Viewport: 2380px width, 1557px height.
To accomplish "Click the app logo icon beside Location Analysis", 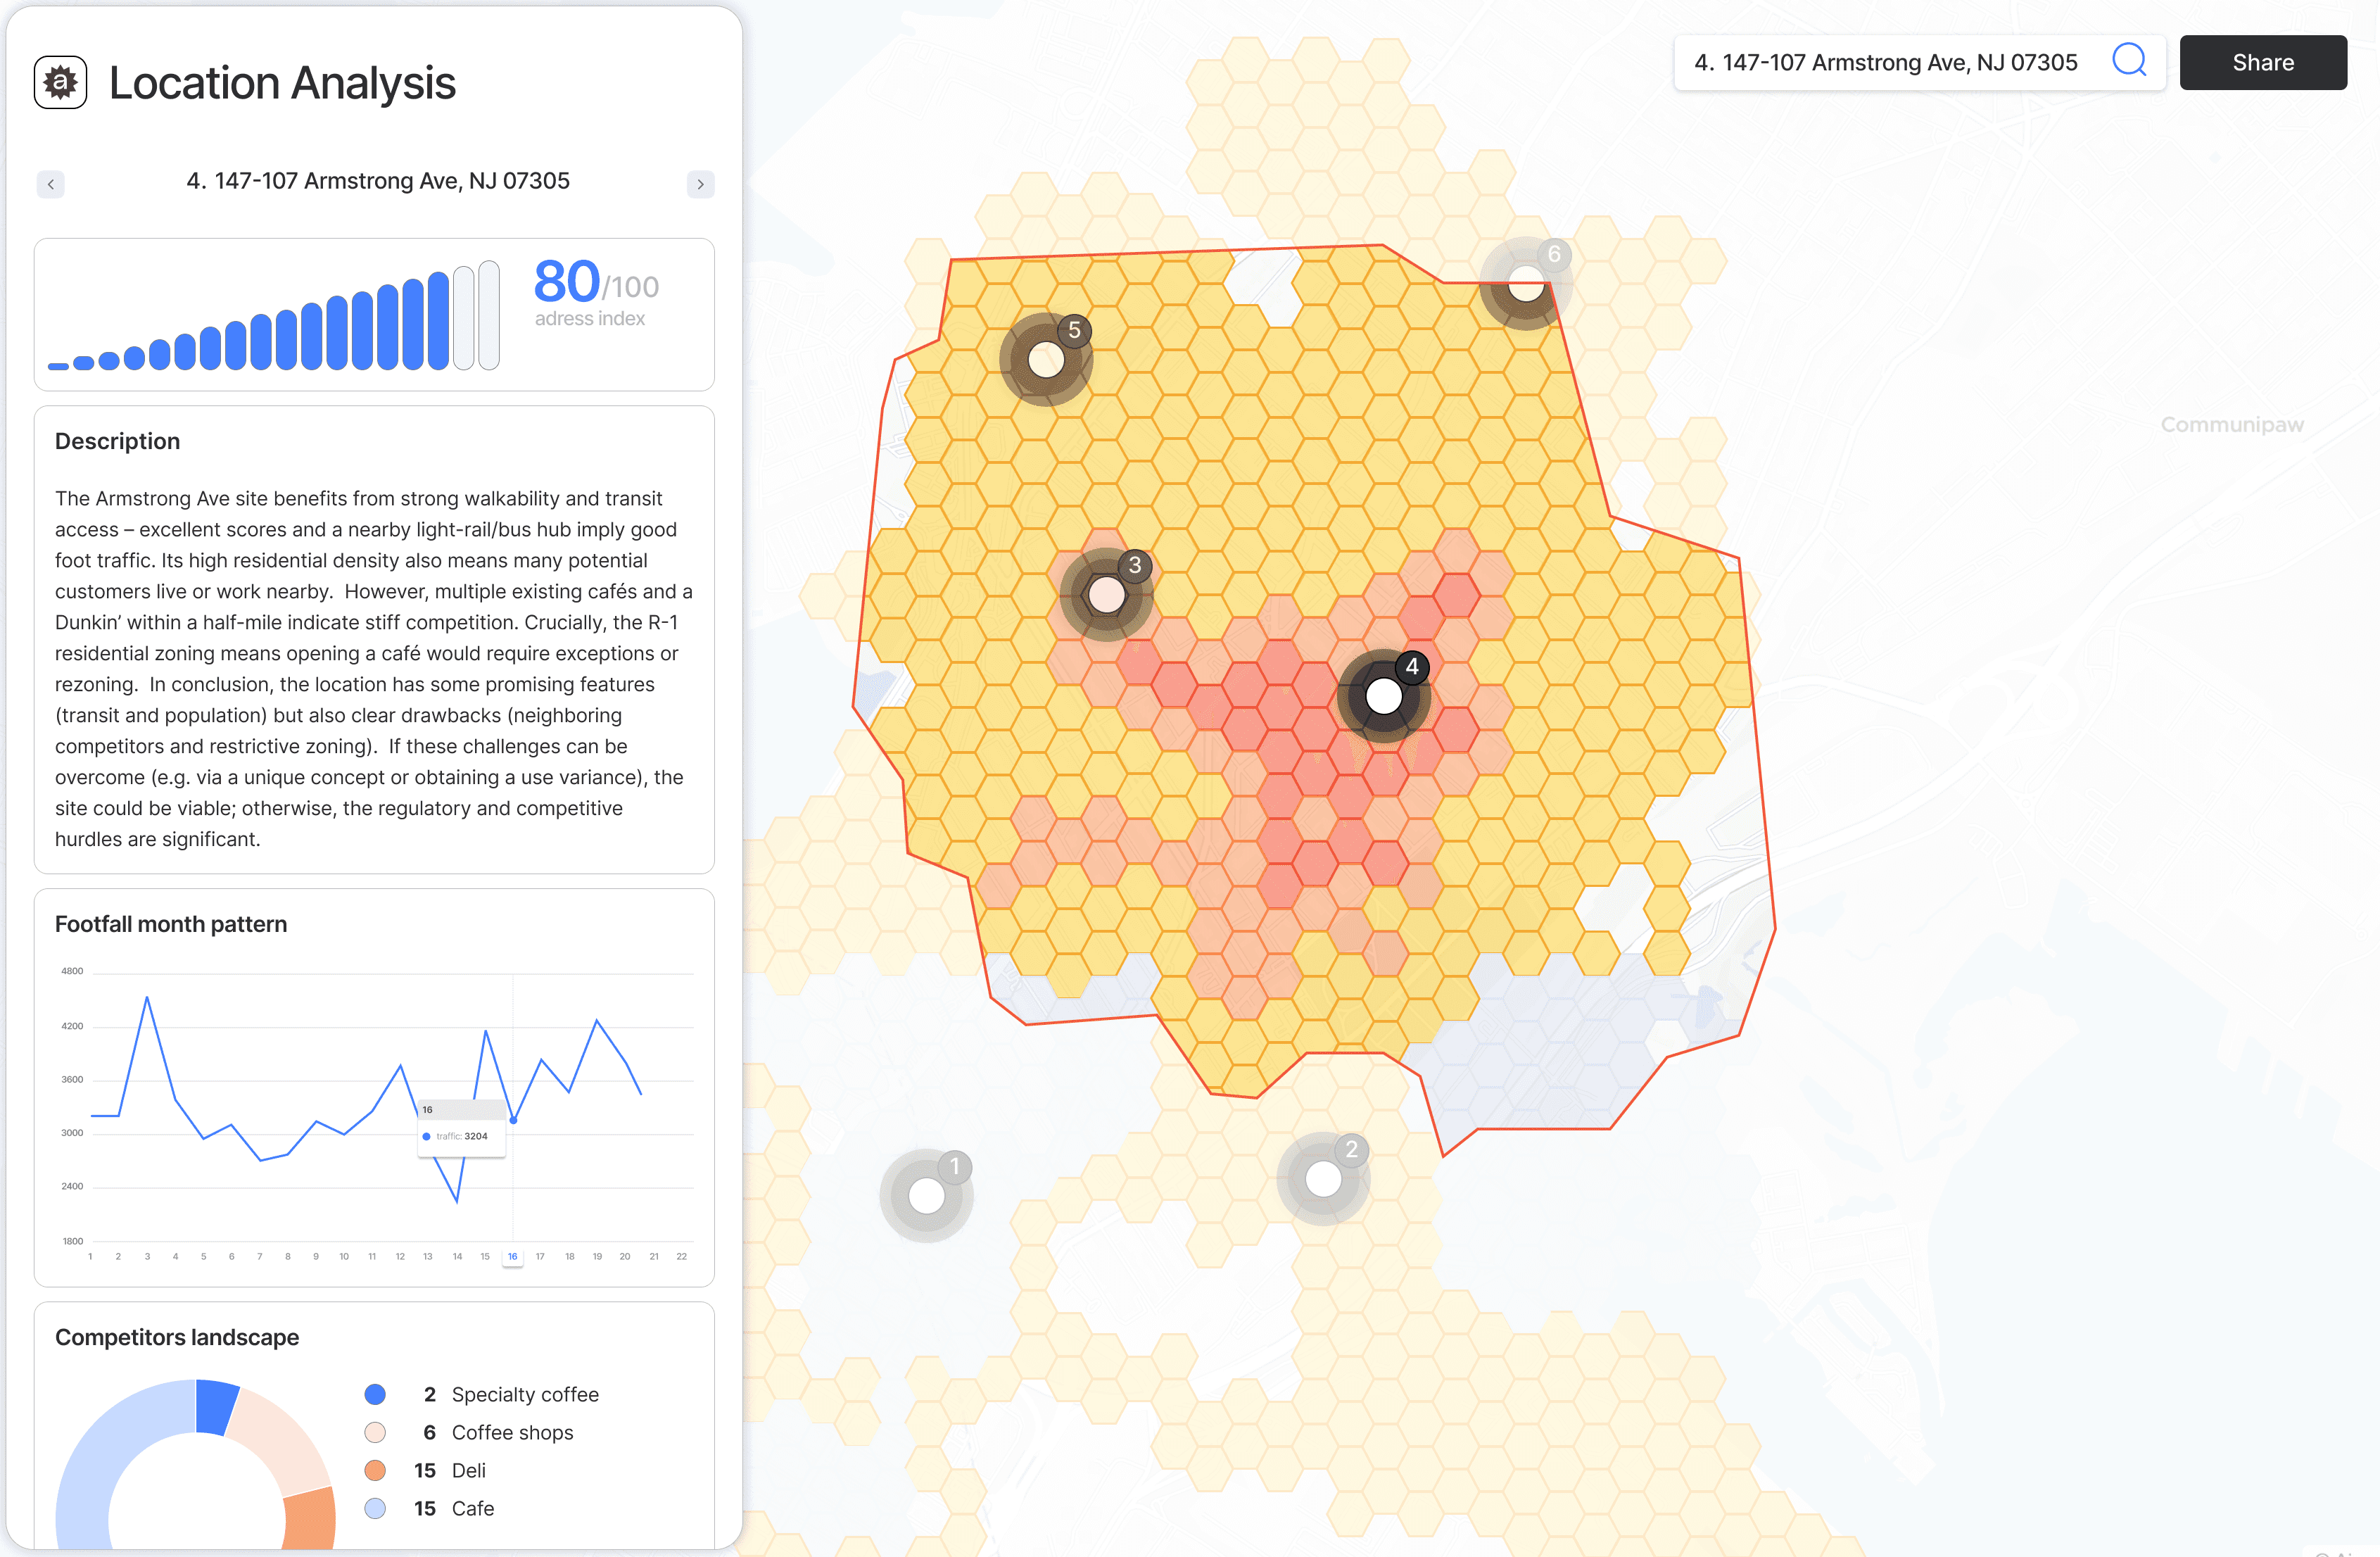I will click(60, 82).
